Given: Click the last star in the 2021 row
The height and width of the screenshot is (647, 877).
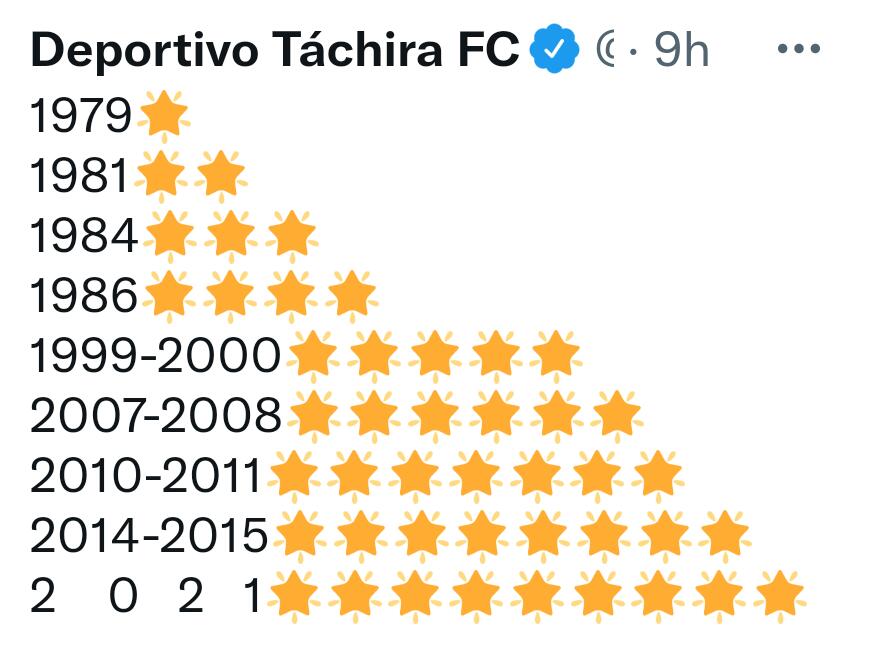Looking at the screenshot, I should click(780, 596).
